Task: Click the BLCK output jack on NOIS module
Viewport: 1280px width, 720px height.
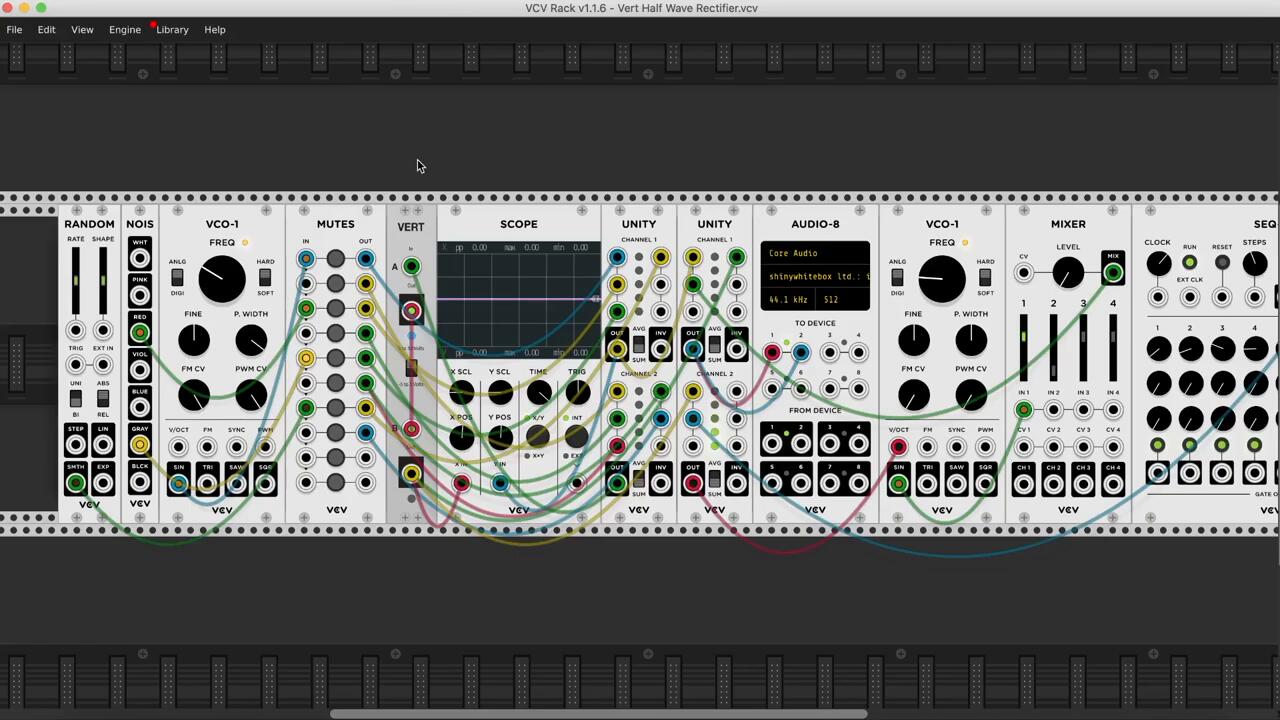Action: coord(140,484)
